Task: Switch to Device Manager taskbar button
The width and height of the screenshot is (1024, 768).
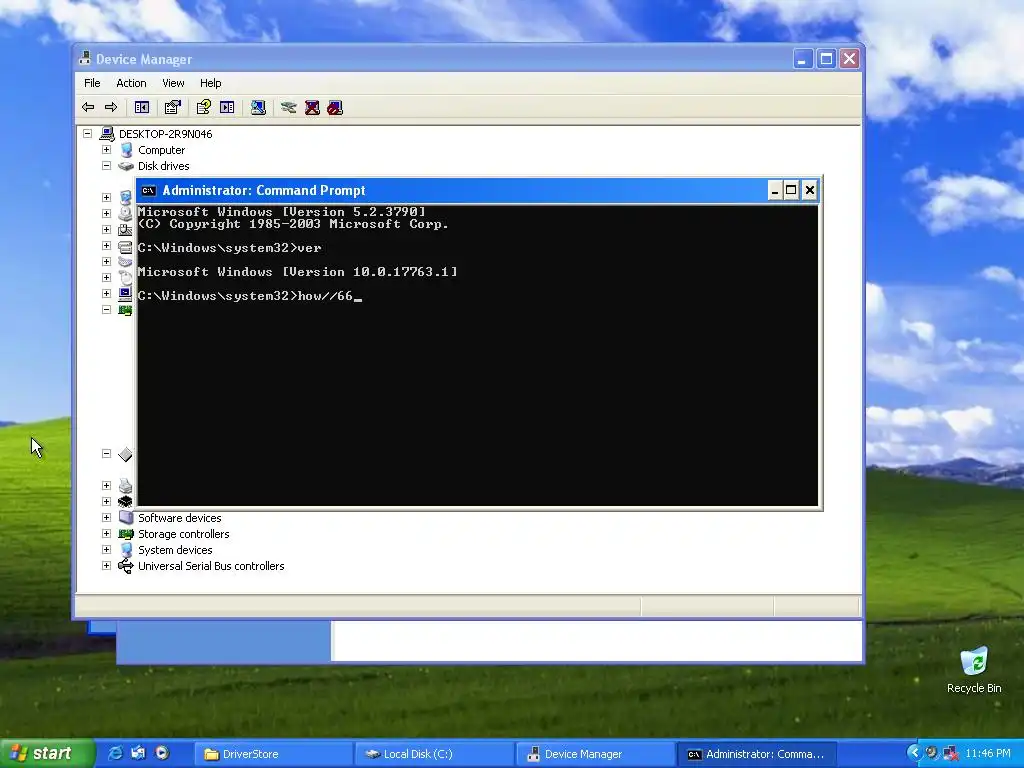Action: coord(596,754)
